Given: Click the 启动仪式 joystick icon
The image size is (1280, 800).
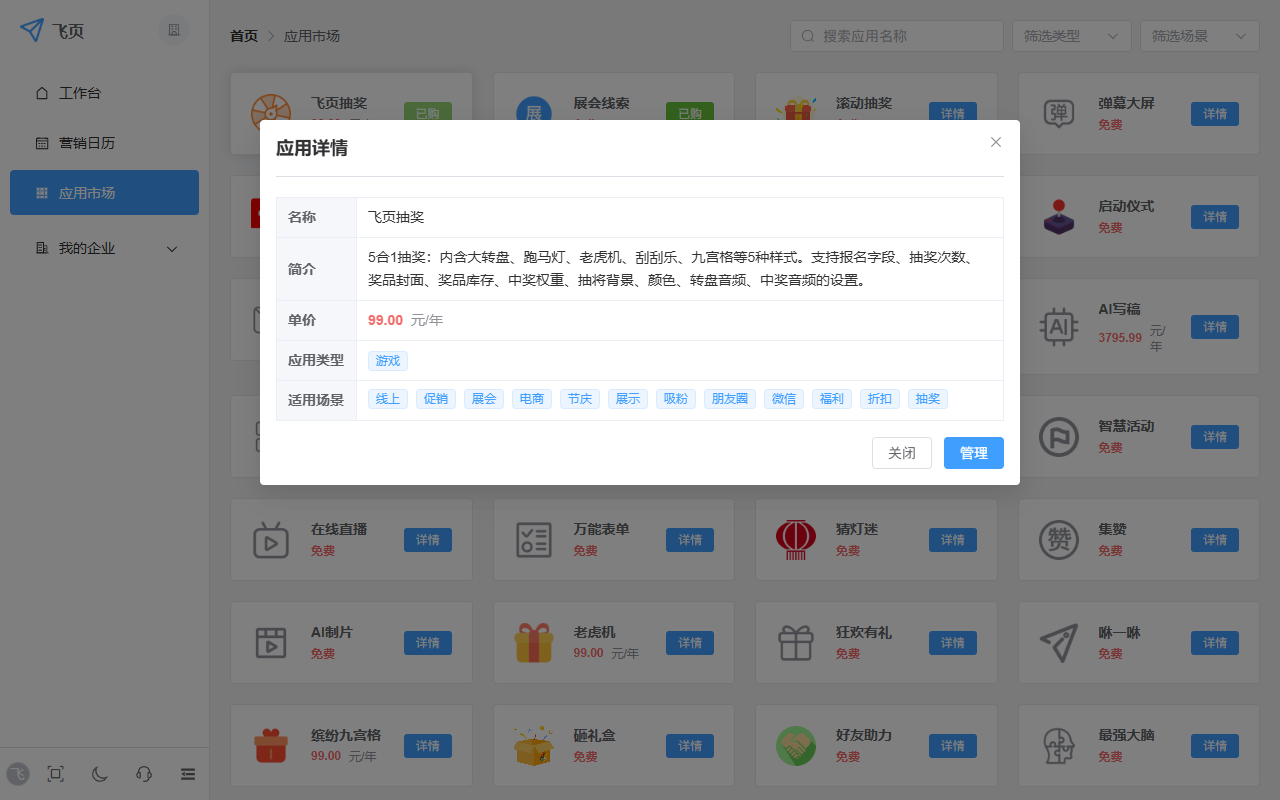Looking at the screenshot, I should point(1058,217).
